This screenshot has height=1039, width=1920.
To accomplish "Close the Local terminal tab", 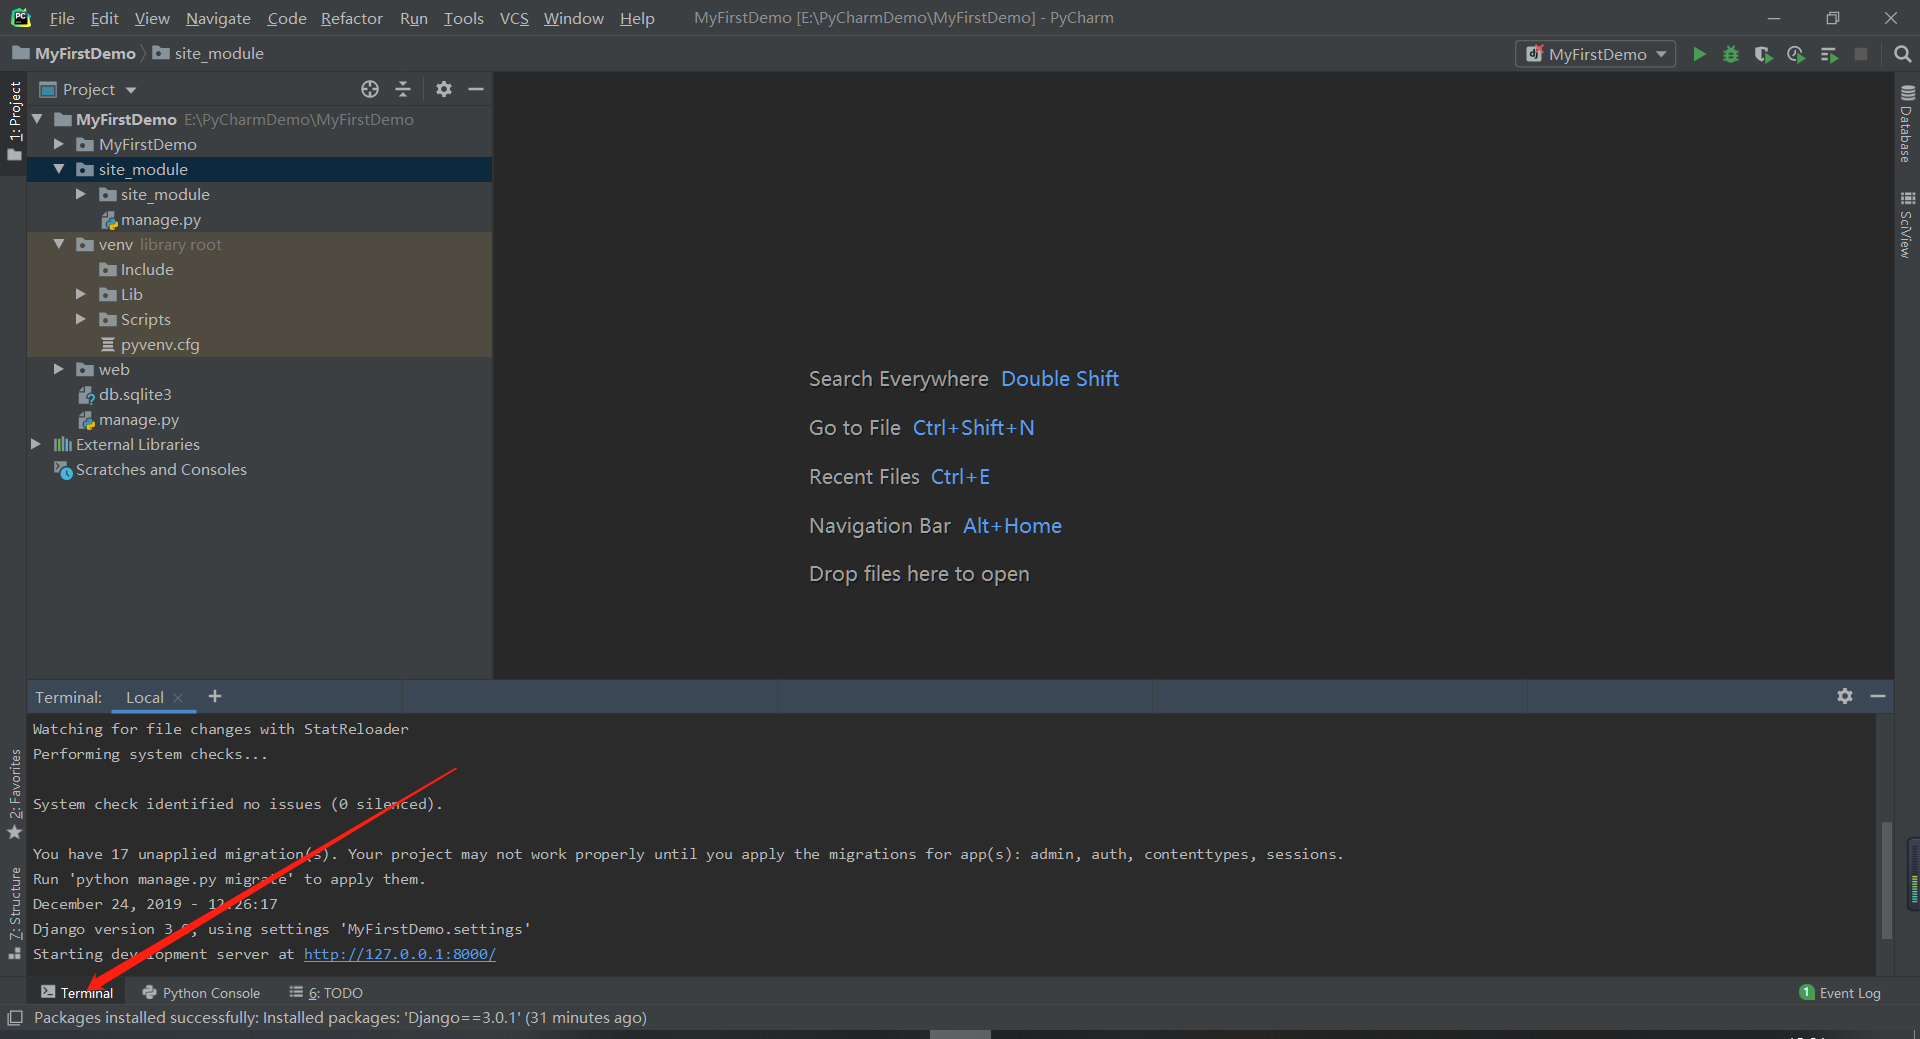I will 179,698.
